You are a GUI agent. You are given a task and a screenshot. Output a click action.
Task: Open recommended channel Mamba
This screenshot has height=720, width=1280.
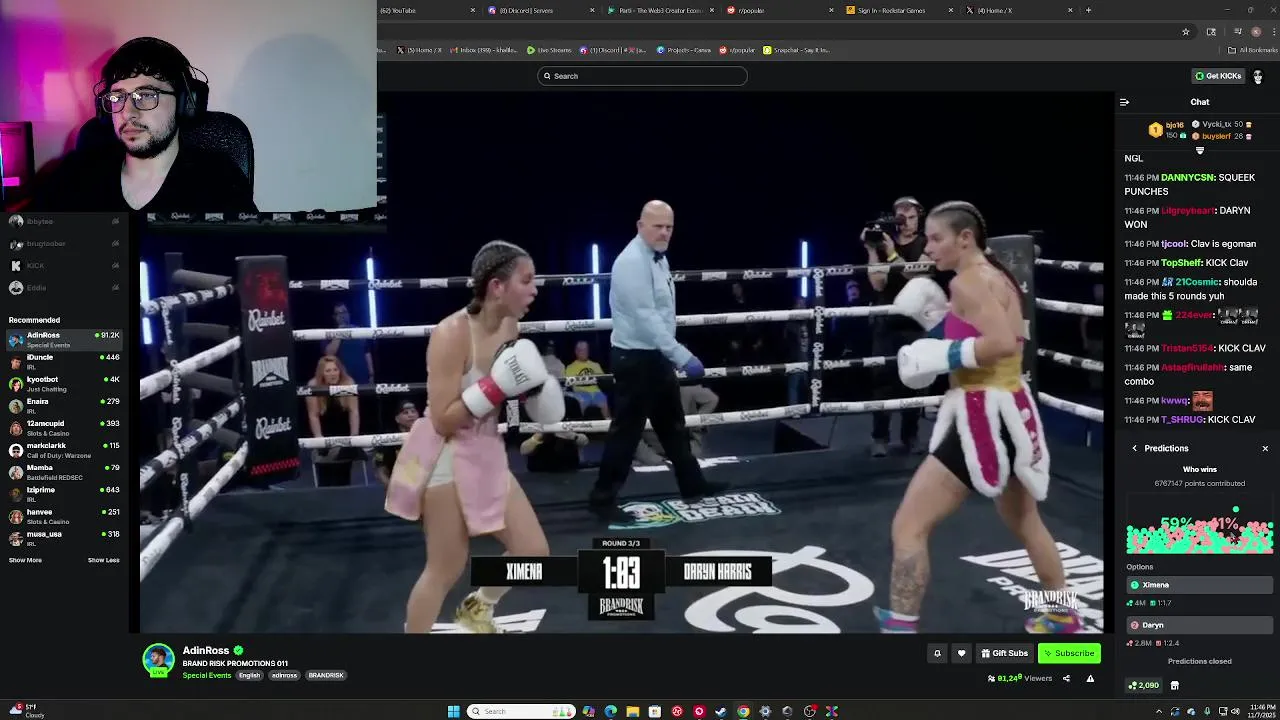[x=64, y=472]
